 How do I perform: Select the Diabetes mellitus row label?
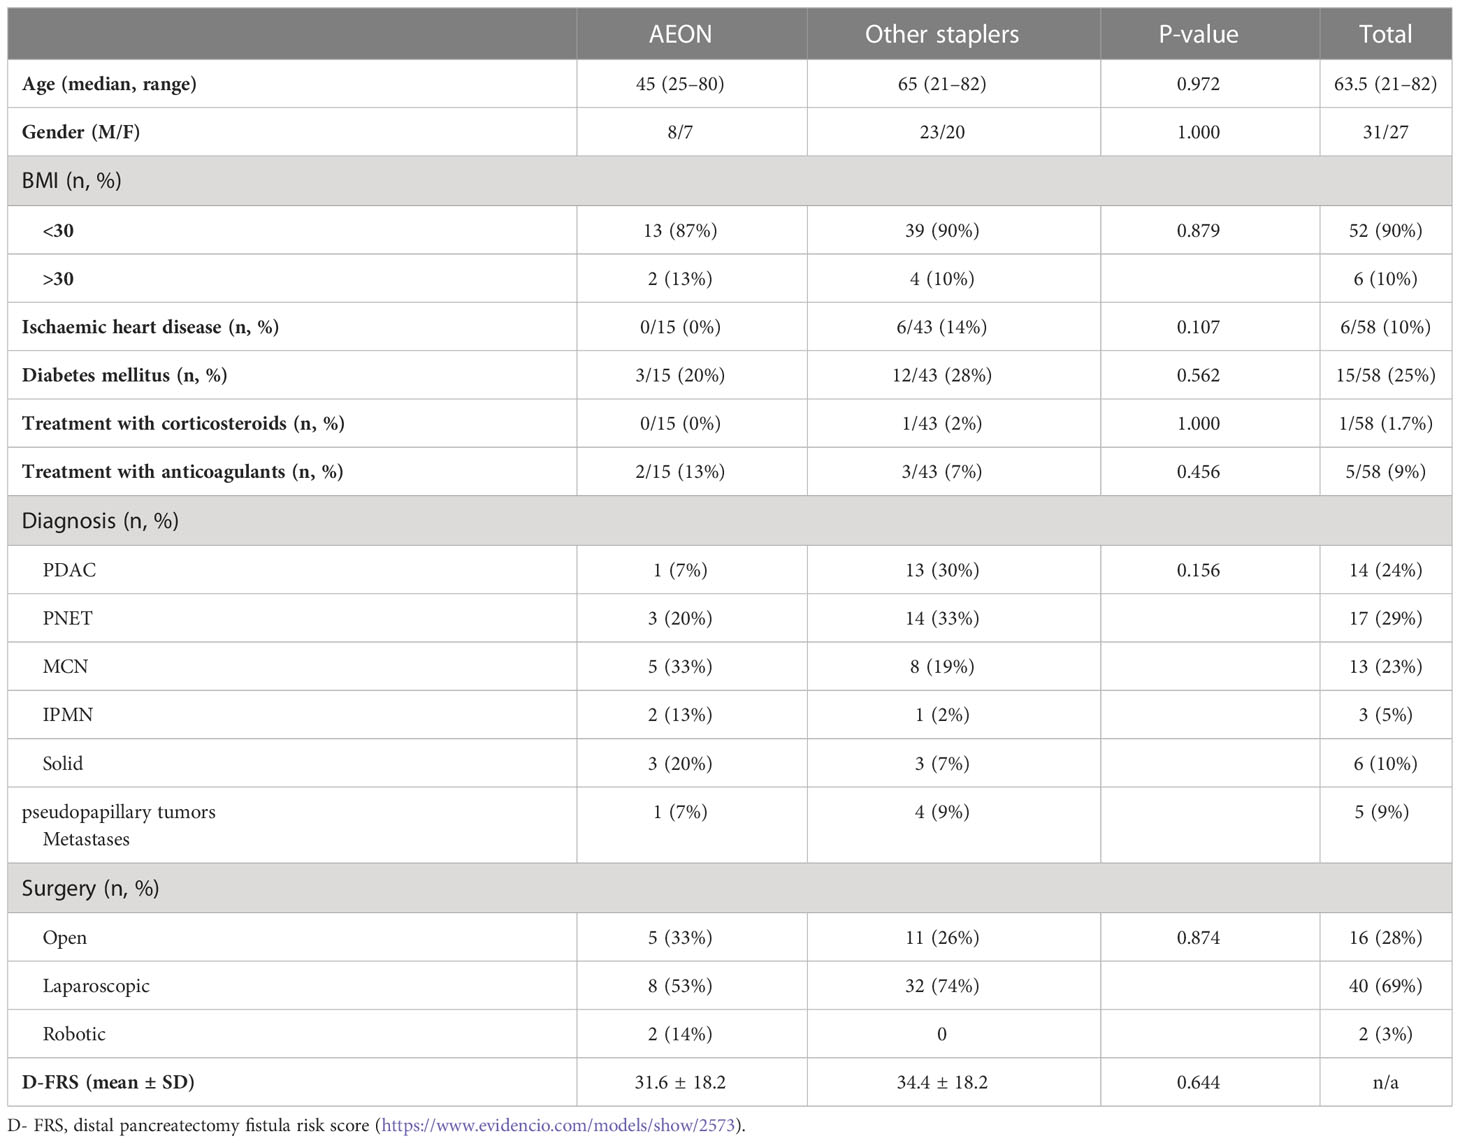pos(124,376)
